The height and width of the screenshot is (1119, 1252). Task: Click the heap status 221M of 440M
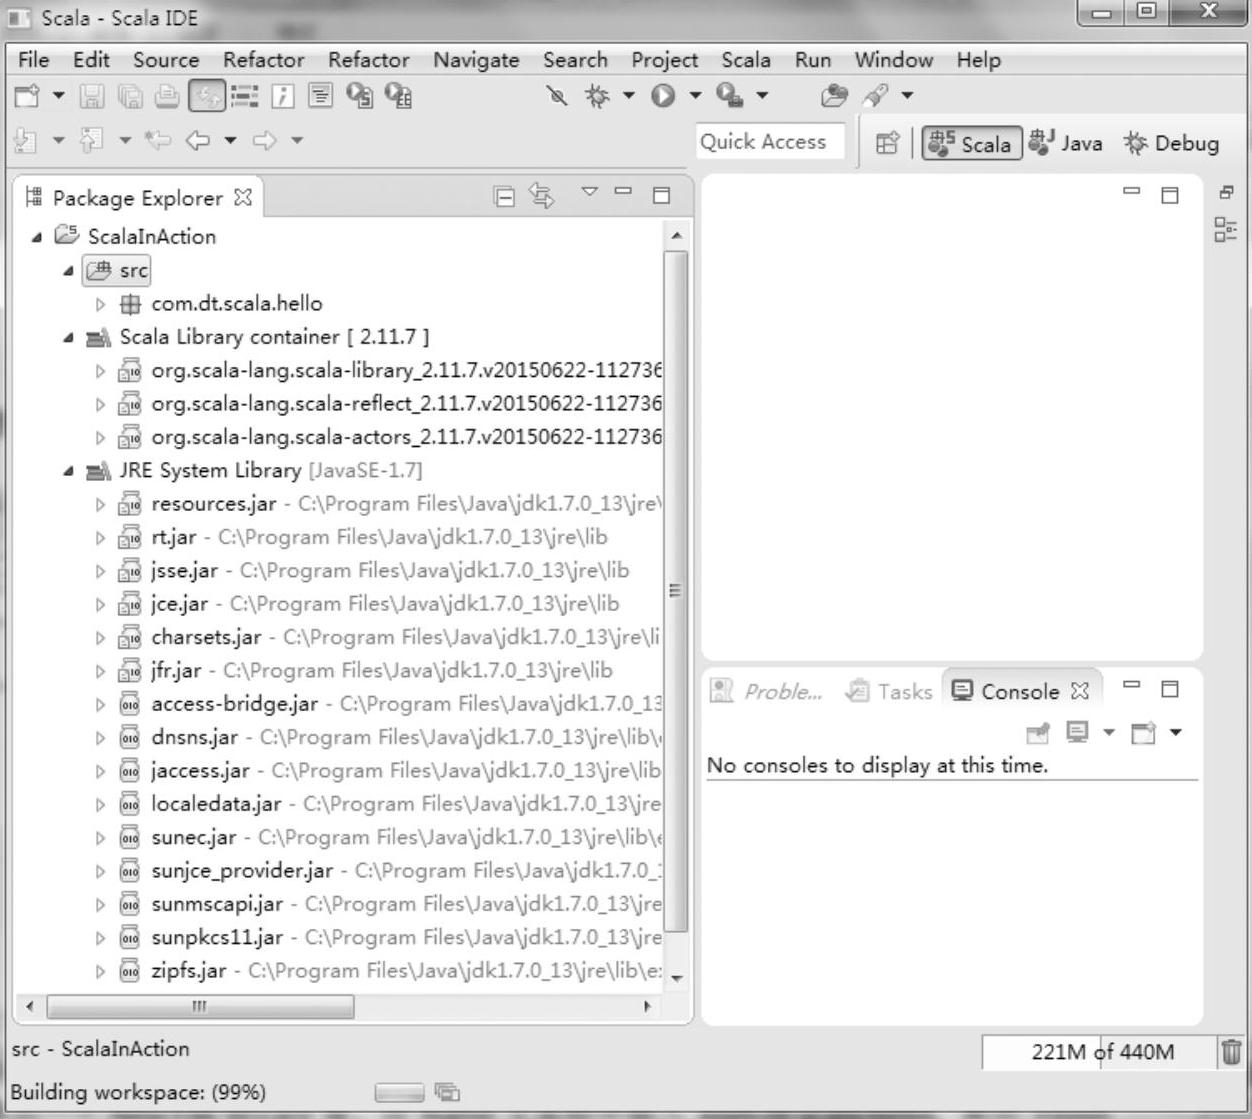coord(1098,1052)
